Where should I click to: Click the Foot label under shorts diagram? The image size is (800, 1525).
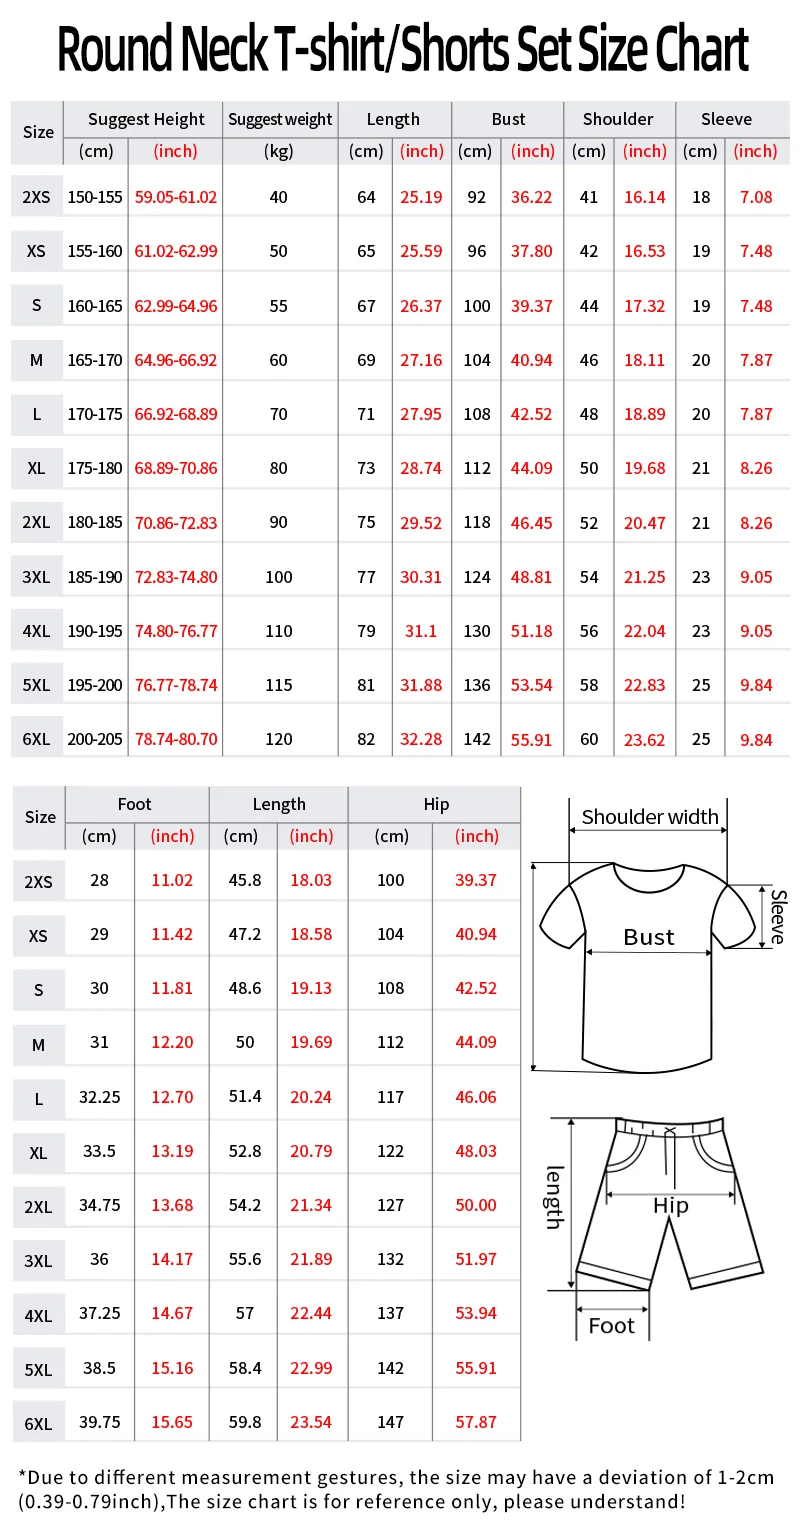(611, 1326)
